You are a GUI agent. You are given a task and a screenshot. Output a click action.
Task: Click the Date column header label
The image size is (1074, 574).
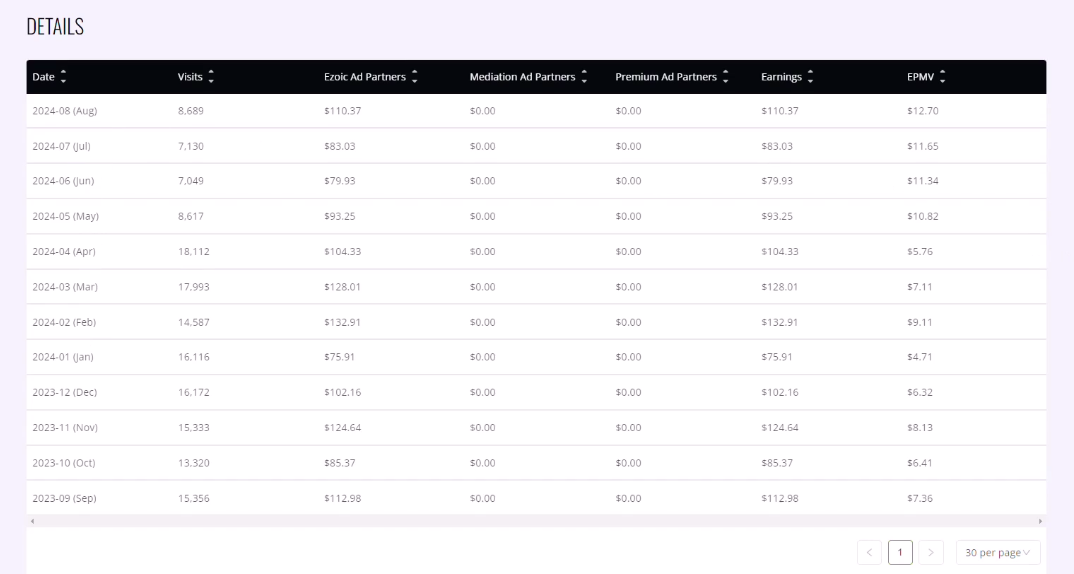click(x=43, y=77)
